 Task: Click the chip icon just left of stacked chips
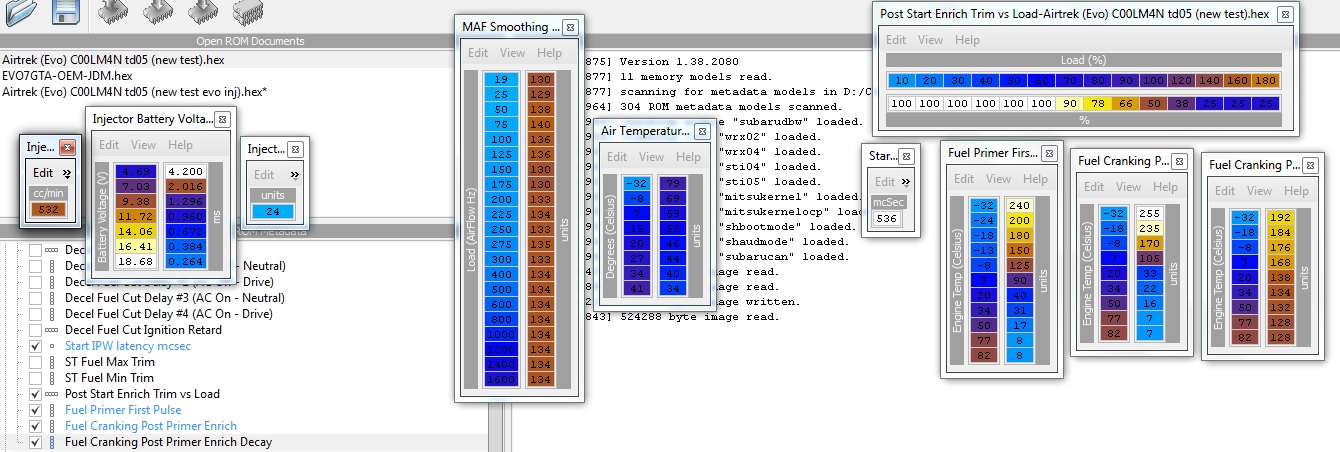point(203,11)
